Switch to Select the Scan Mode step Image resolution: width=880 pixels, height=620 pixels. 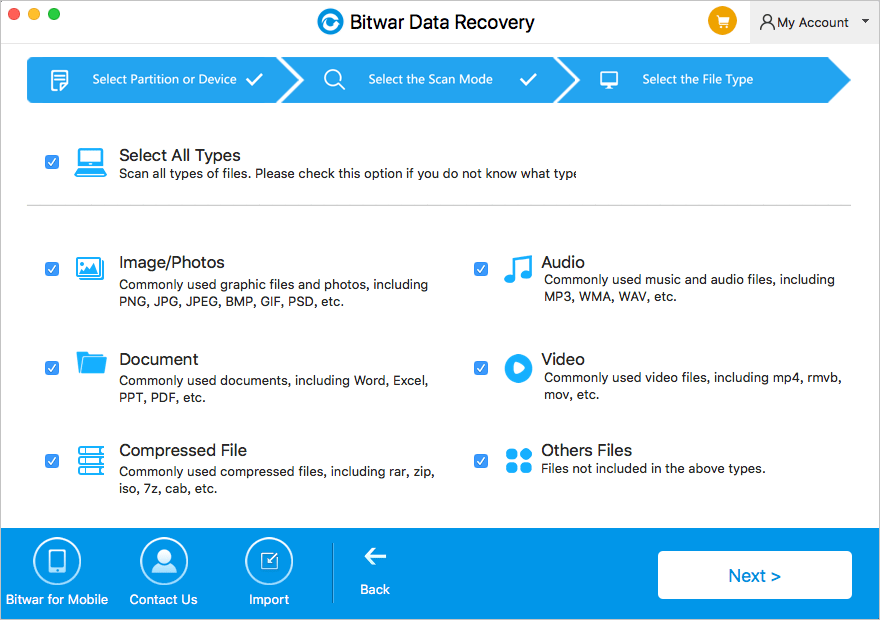[429, 79]
